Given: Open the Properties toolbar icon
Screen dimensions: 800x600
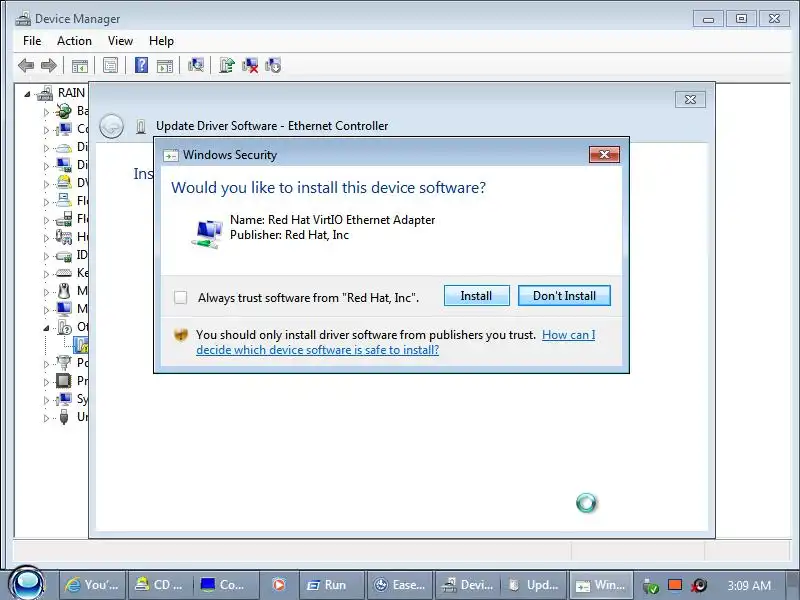Looking at the screenshot, I should coord(110,65).
